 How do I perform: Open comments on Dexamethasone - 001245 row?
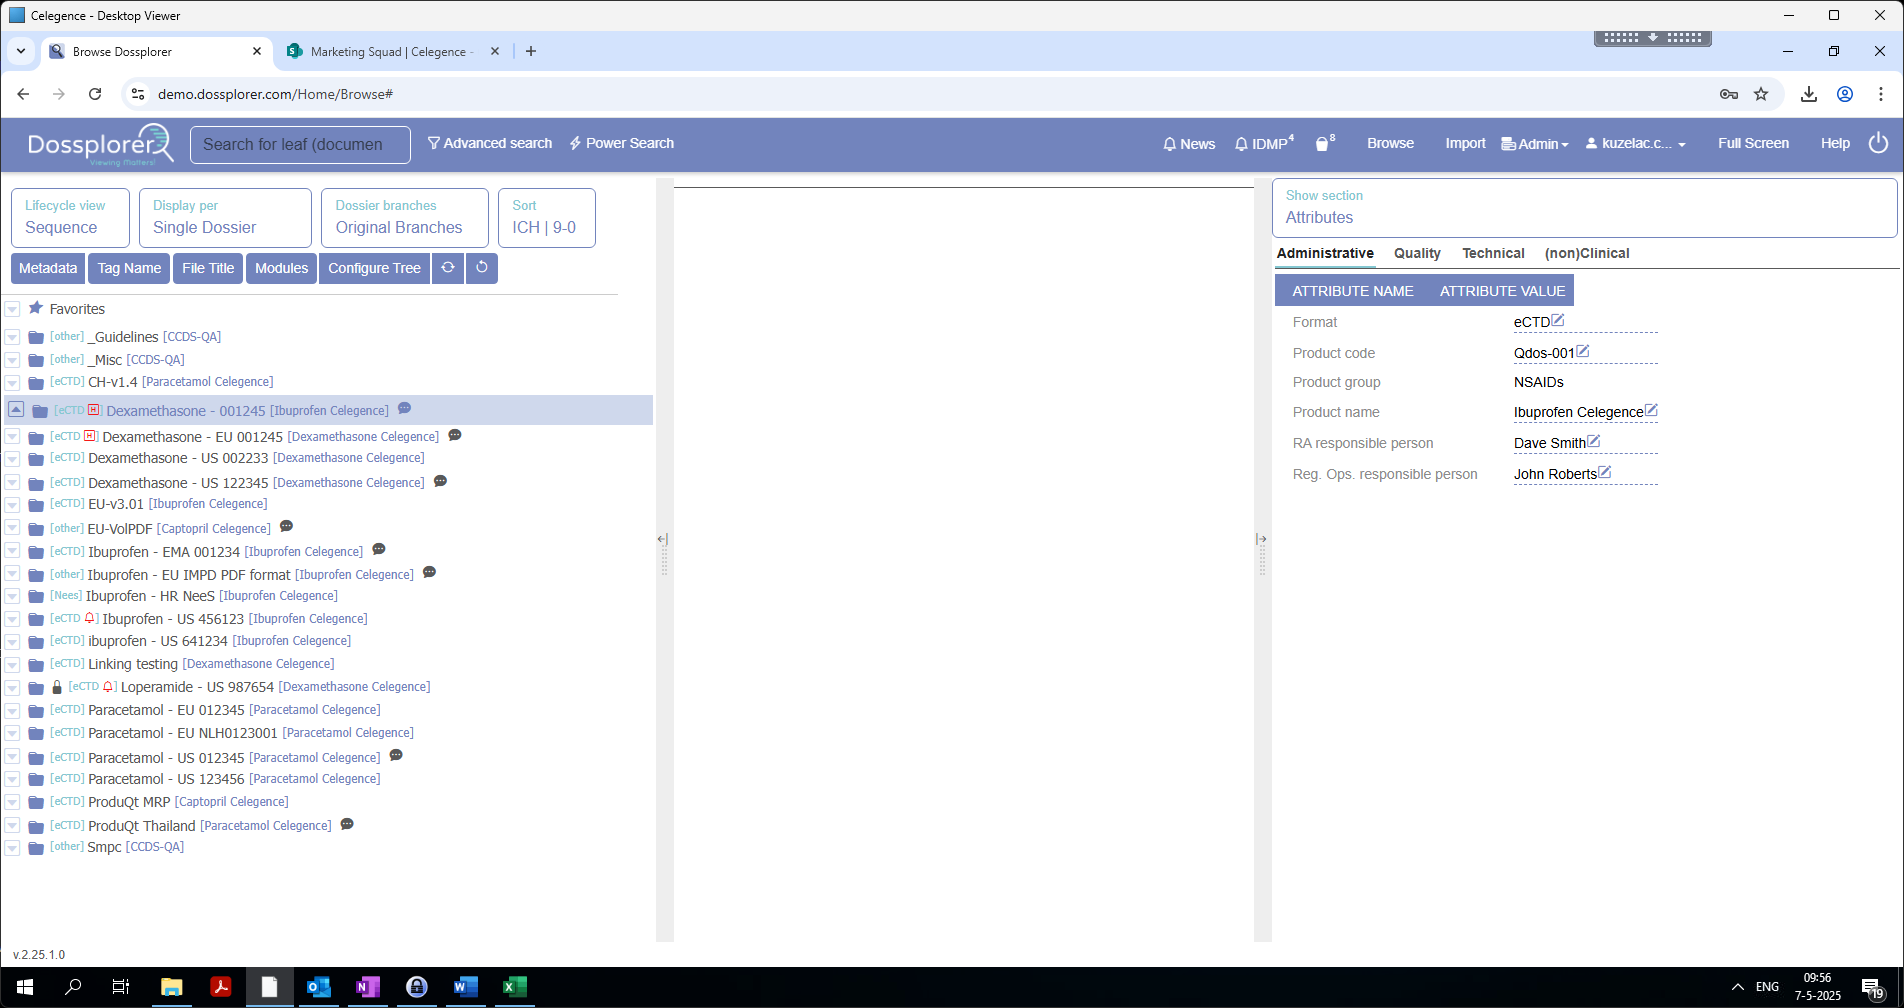[404, 408]
